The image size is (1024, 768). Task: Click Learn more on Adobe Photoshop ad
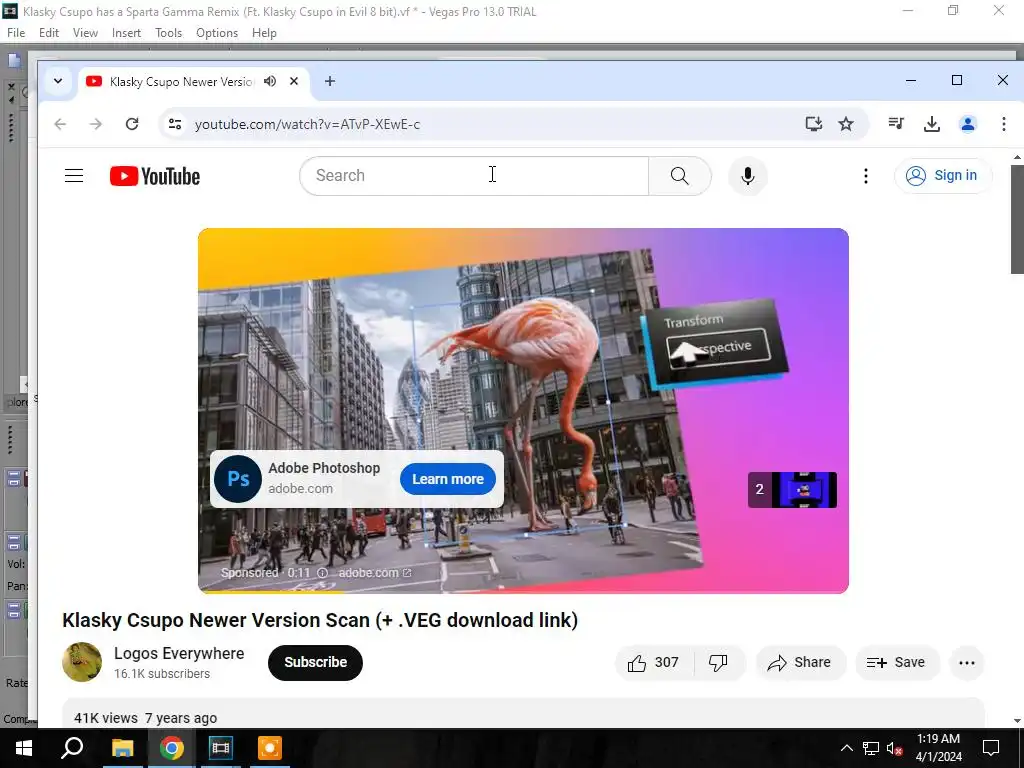pos(447,479)
